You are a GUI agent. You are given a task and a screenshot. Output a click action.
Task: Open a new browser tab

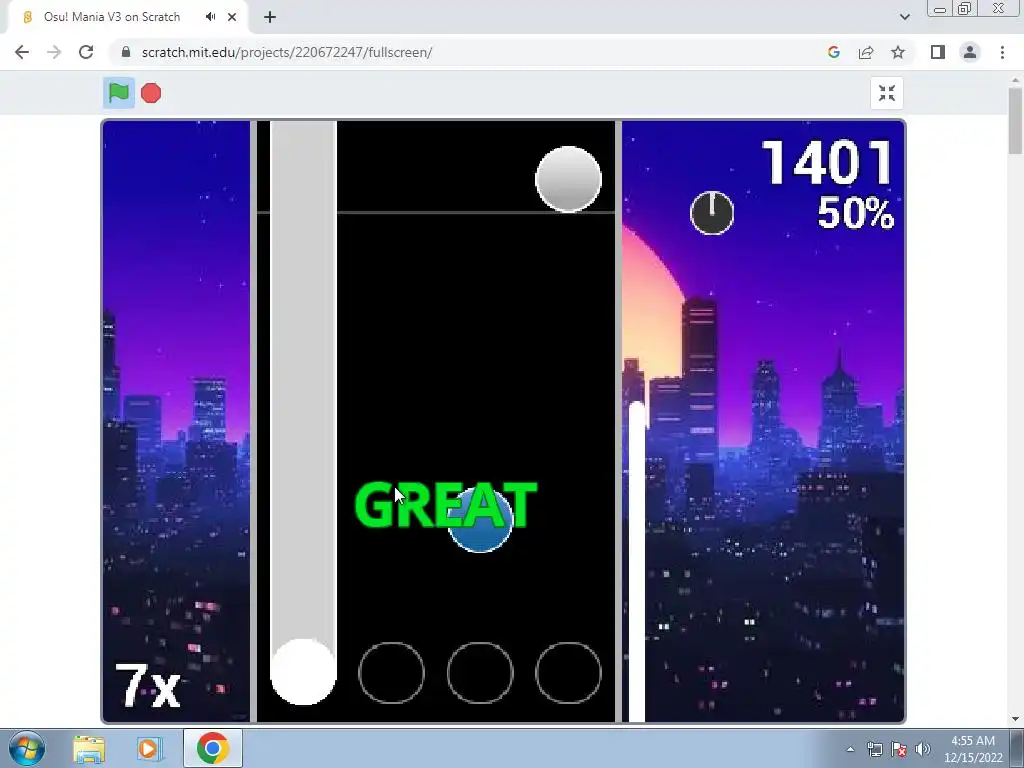tap(270, 18)
